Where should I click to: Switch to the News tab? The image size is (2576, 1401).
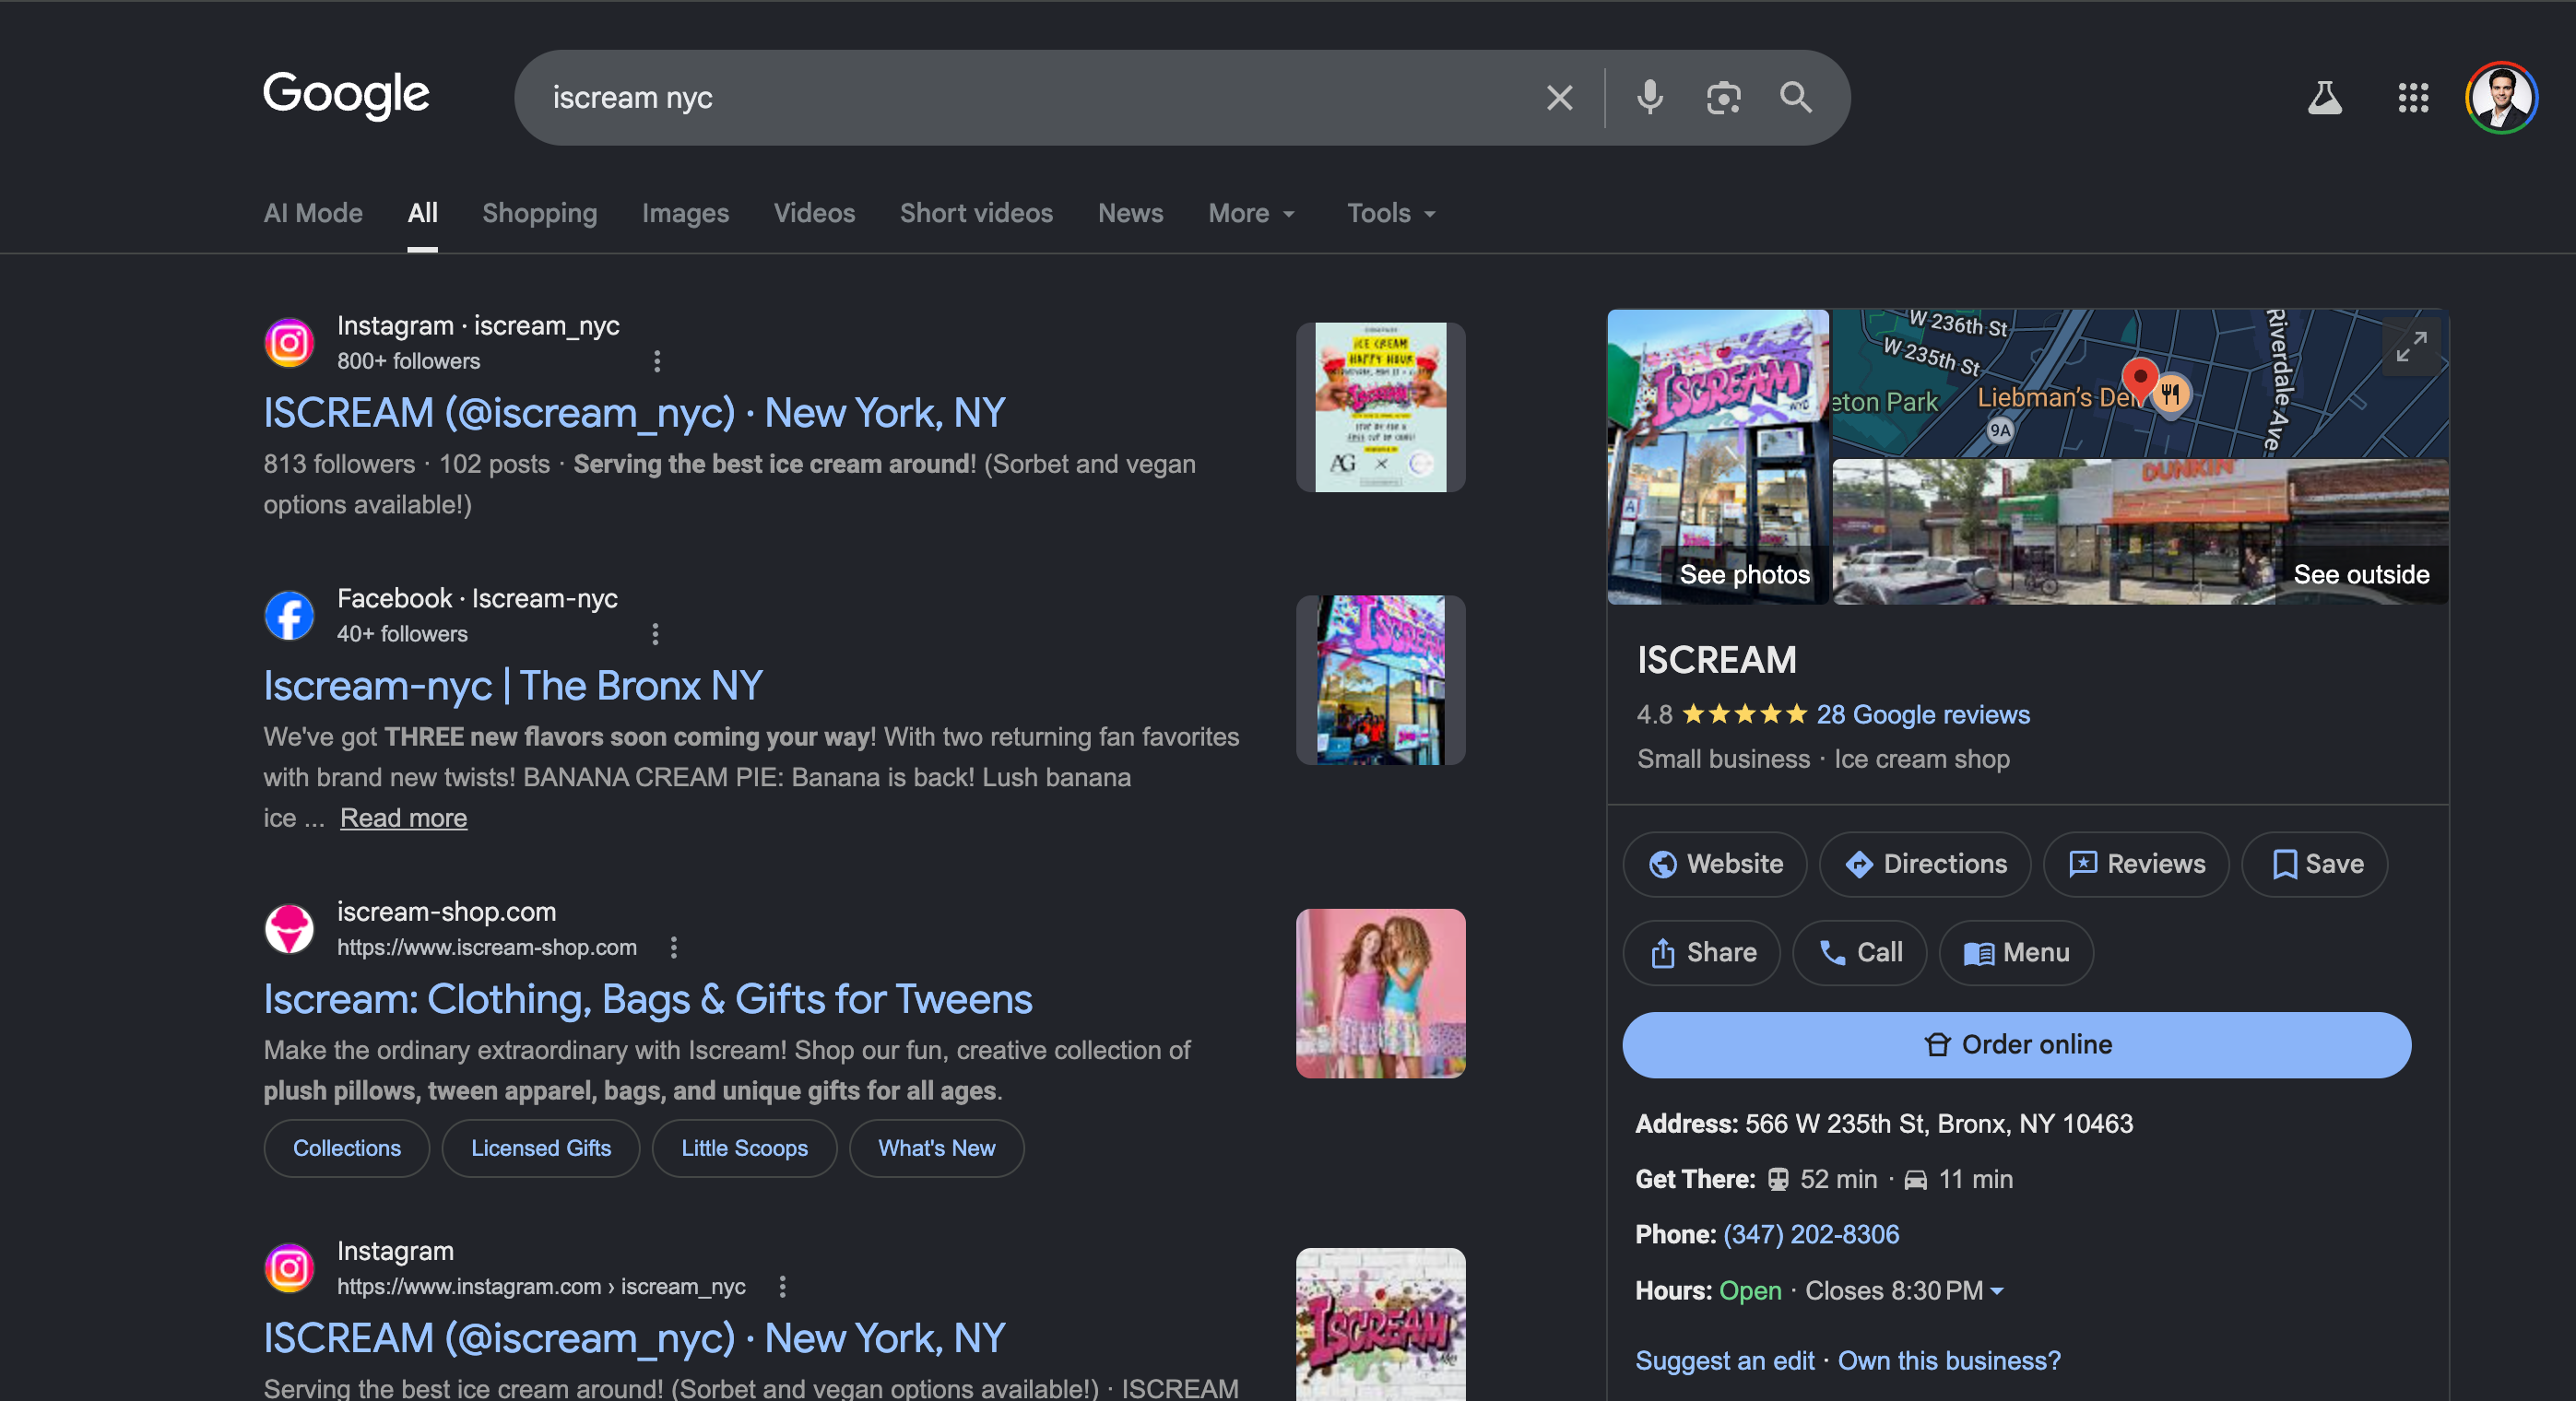[x=1130, y=213]
